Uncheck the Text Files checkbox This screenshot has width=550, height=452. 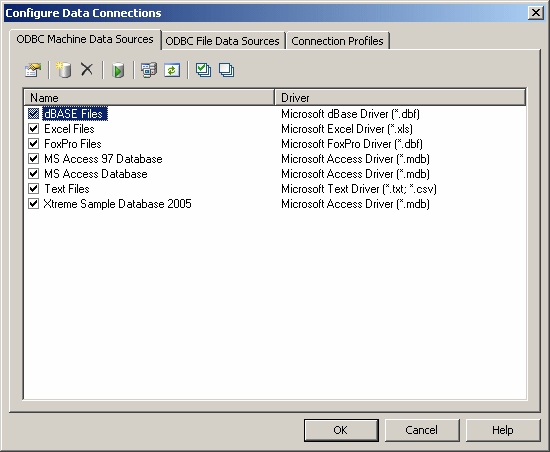coord(33,189)
